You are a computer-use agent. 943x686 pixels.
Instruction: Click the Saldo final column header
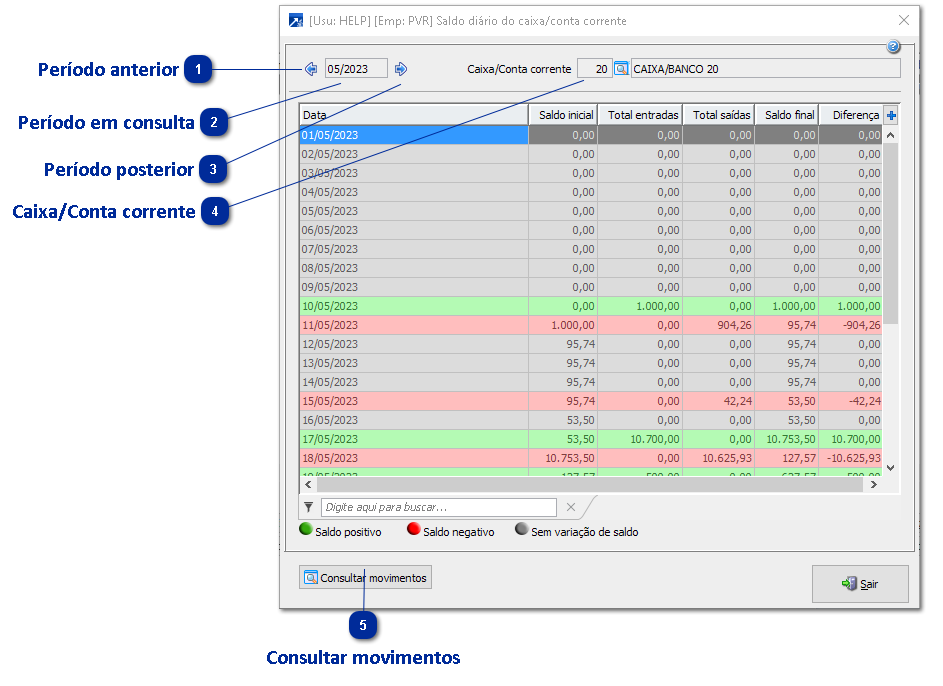[787, 115]
